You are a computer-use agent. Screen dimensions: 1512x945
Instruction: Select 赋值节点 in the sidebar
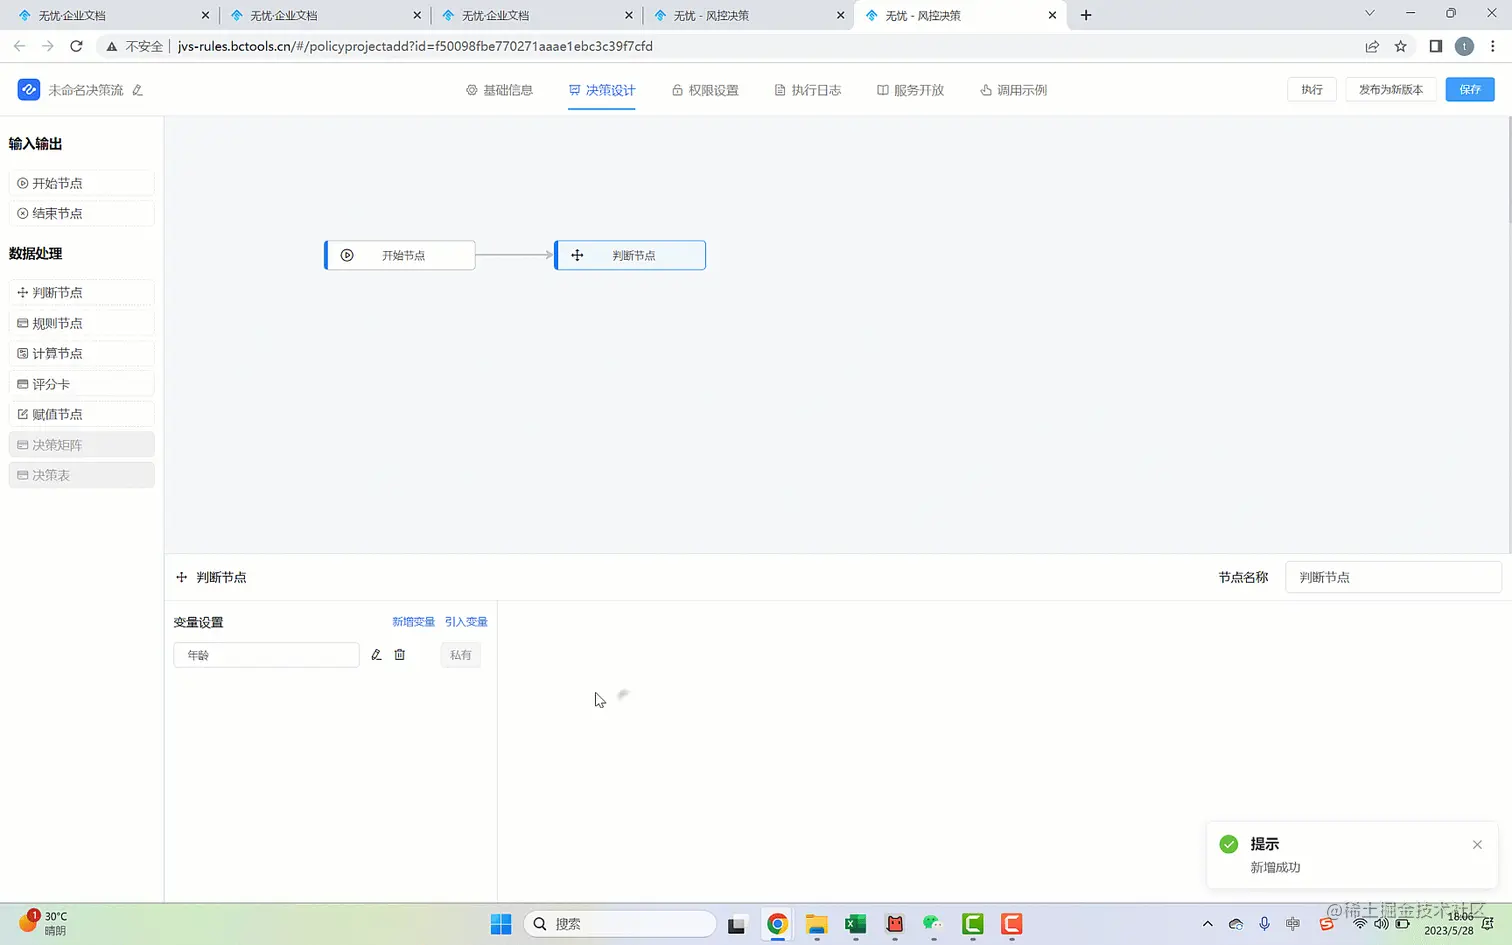[x=82, y=414]
